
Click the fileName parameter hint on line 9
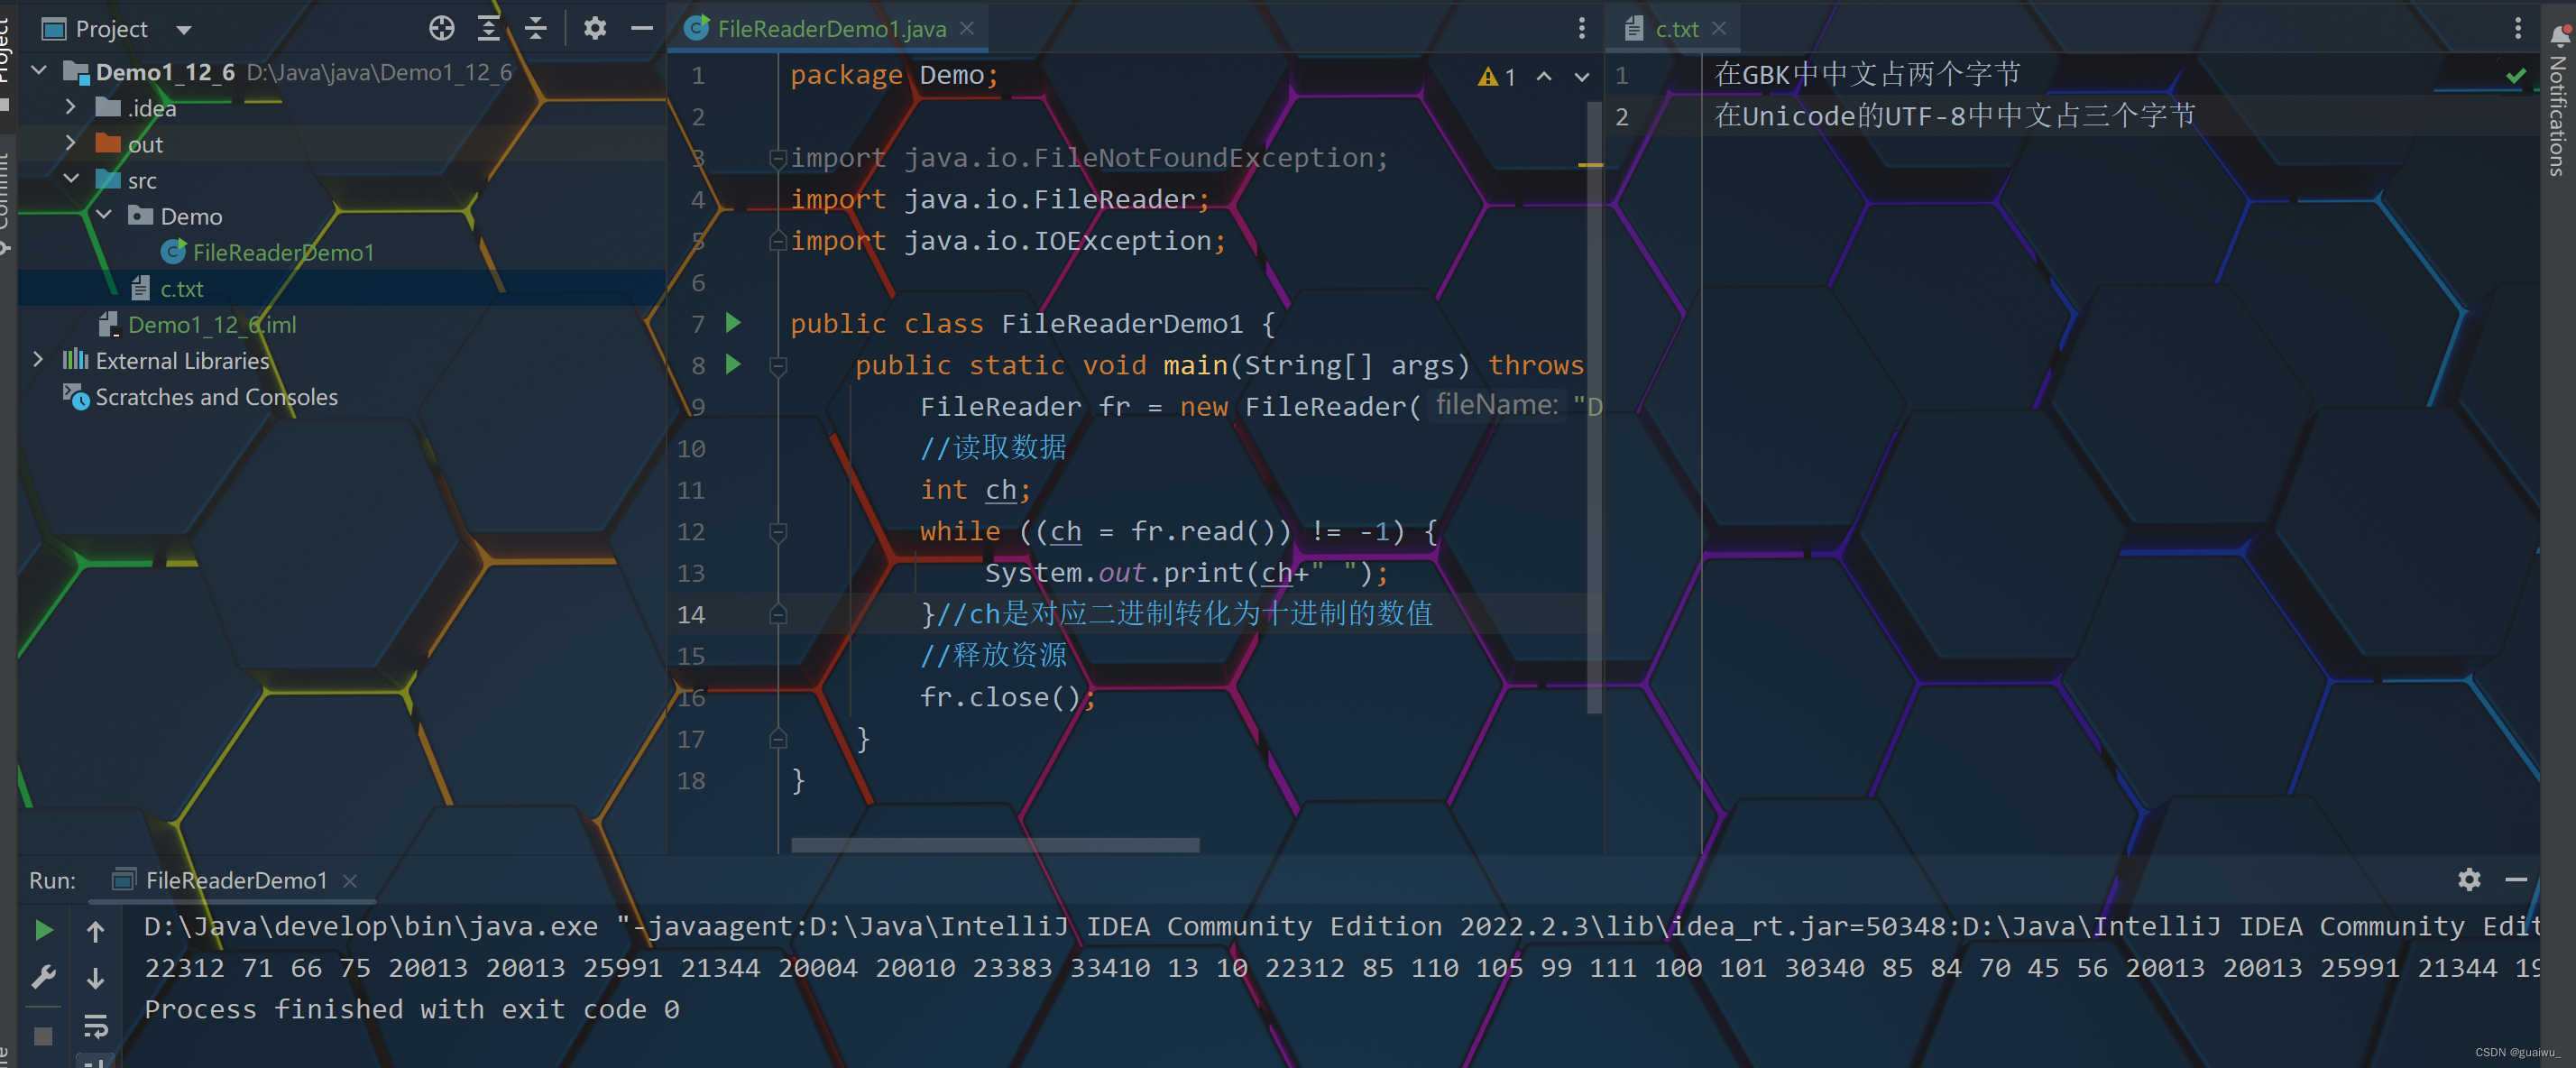pos(1497,405)
